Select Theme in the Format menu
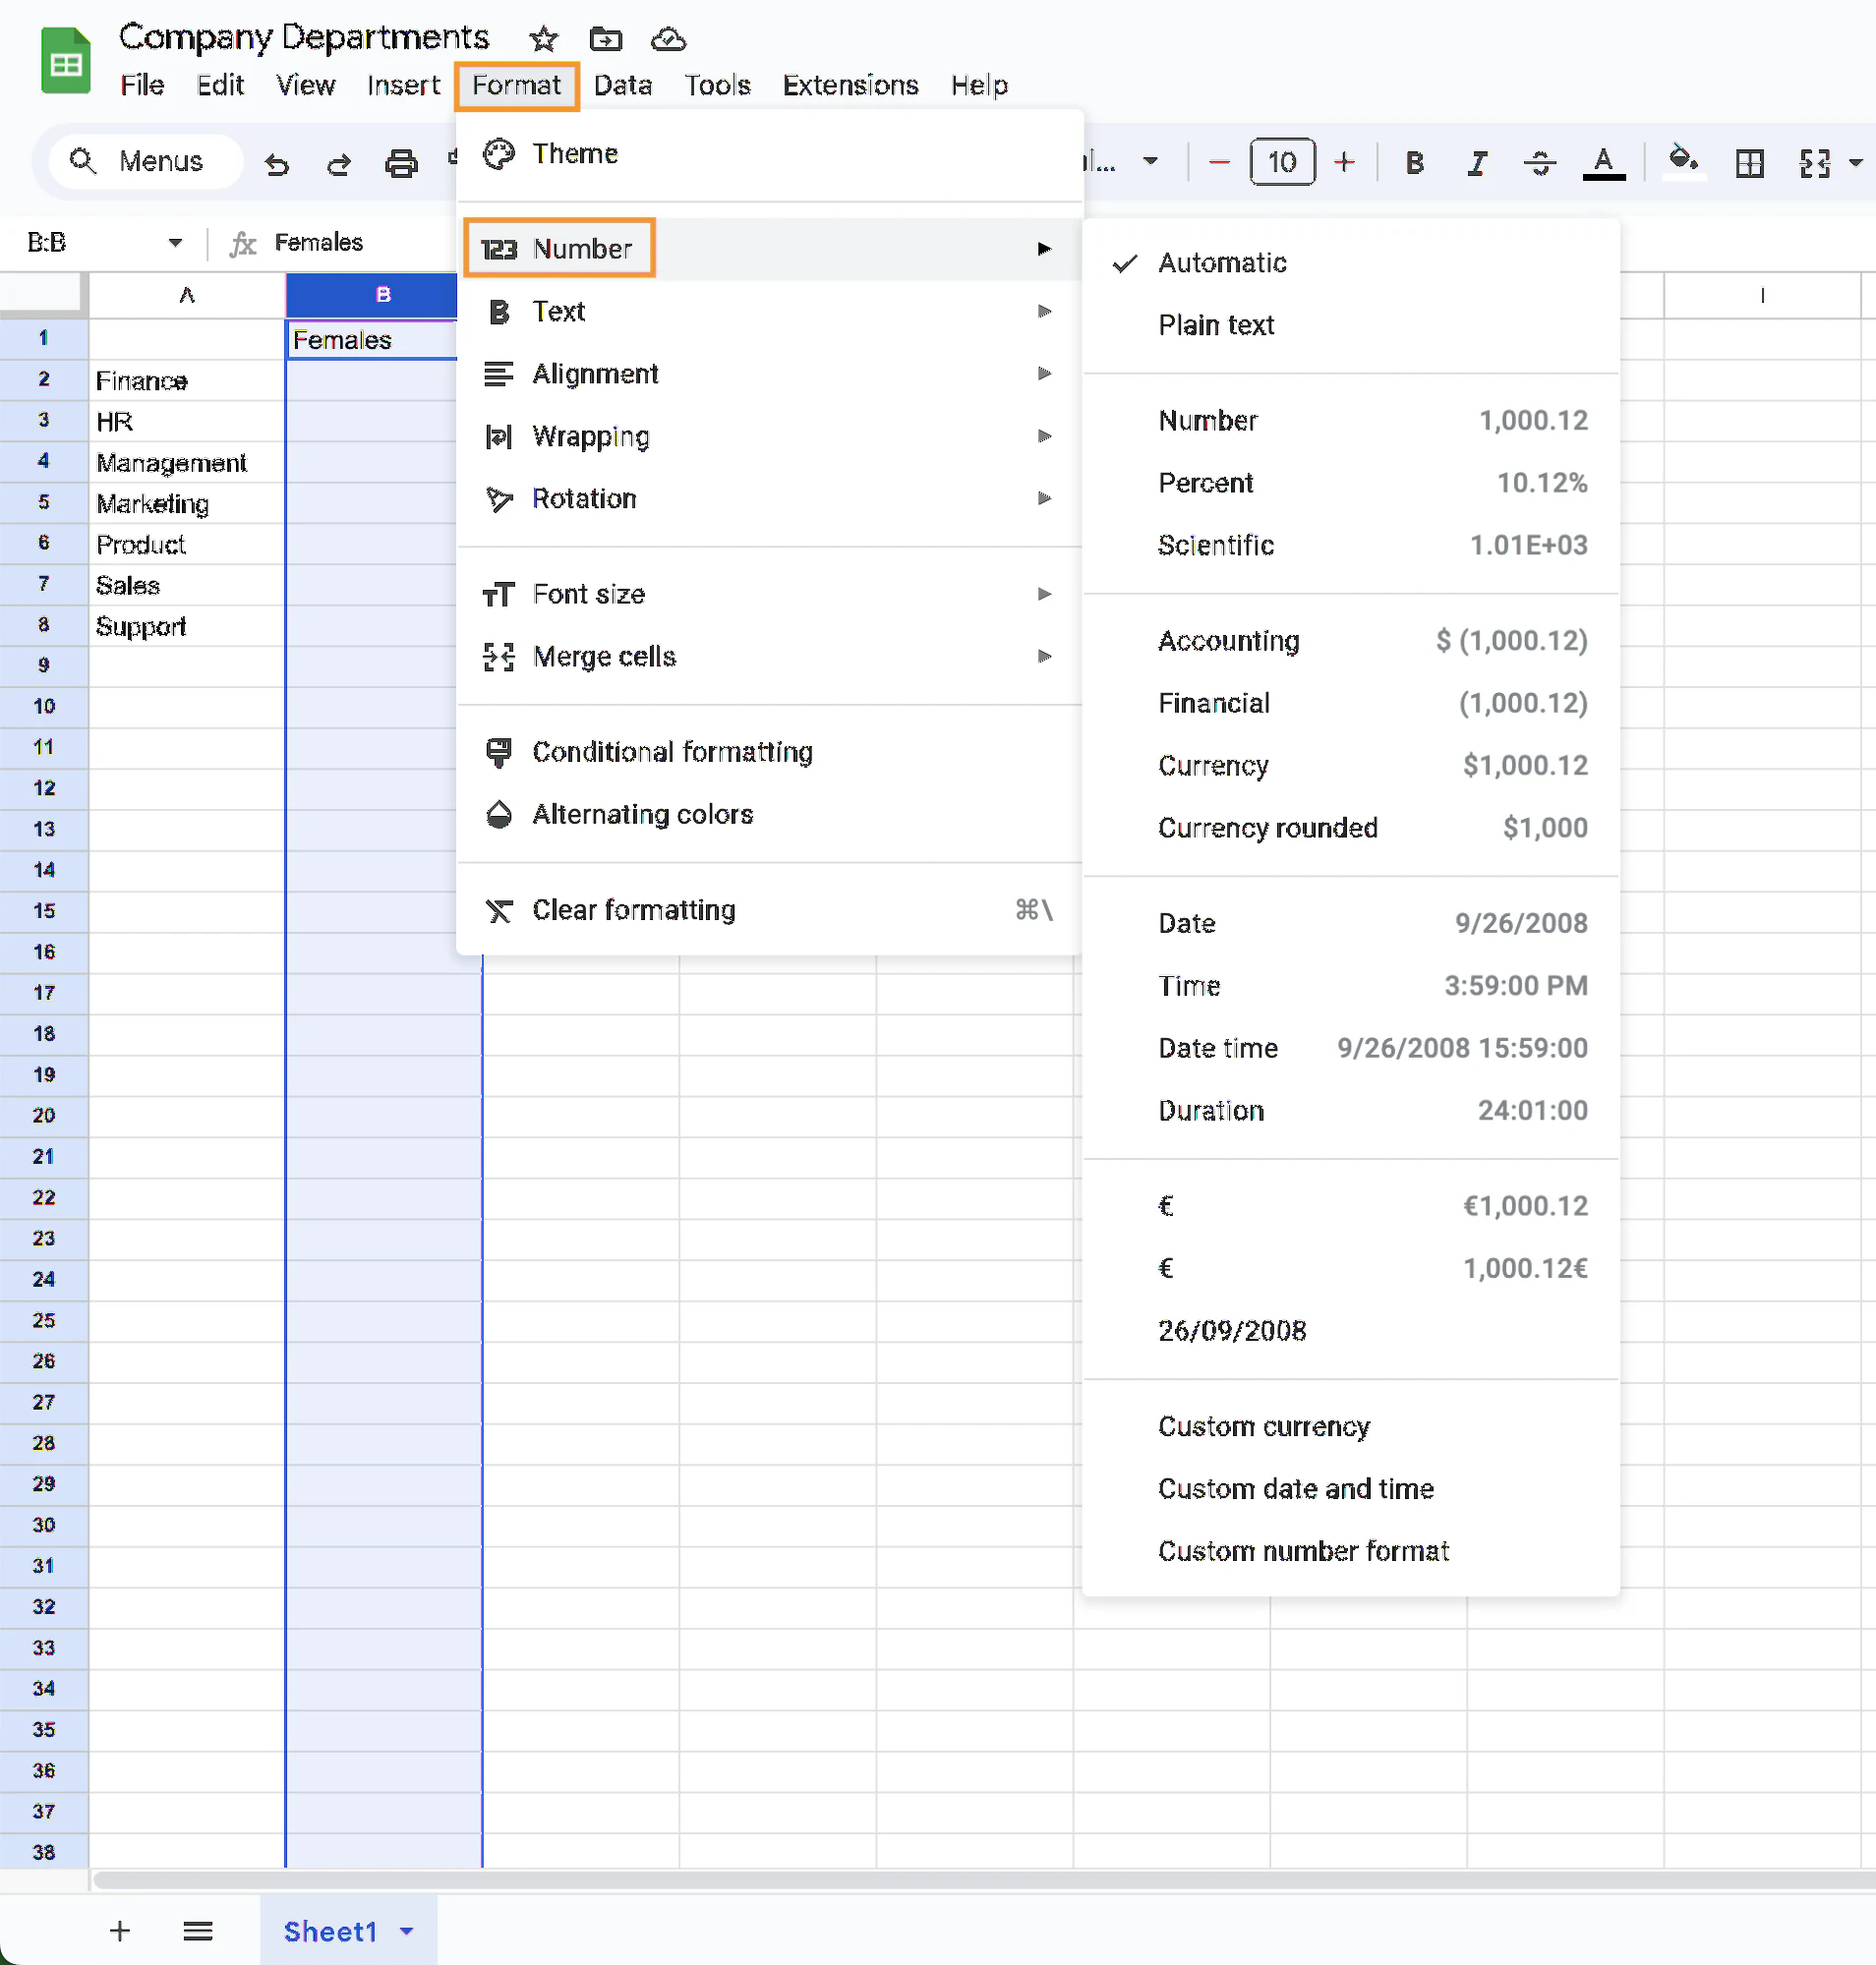 click(768, 154)
